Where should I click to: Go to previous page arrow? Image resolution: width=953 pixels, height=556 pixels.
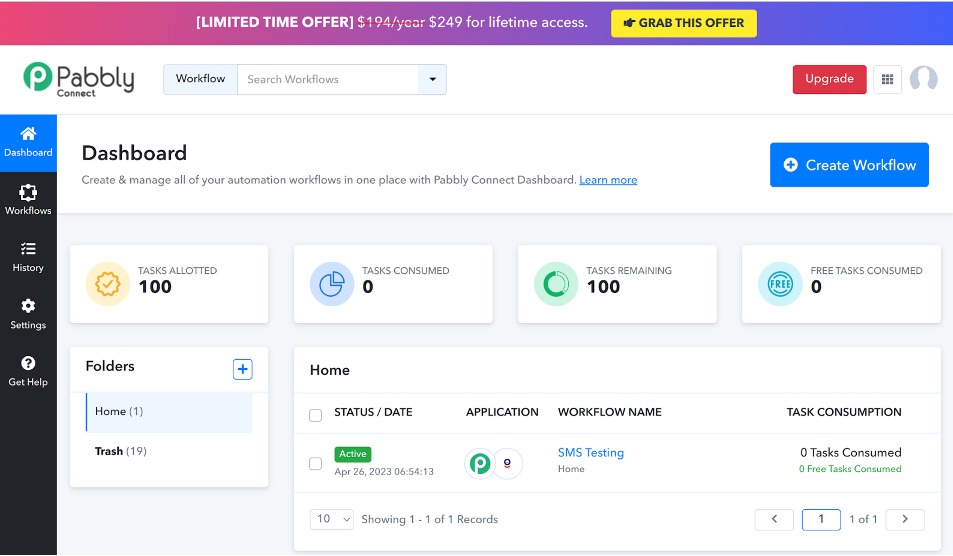coord(774,519)
